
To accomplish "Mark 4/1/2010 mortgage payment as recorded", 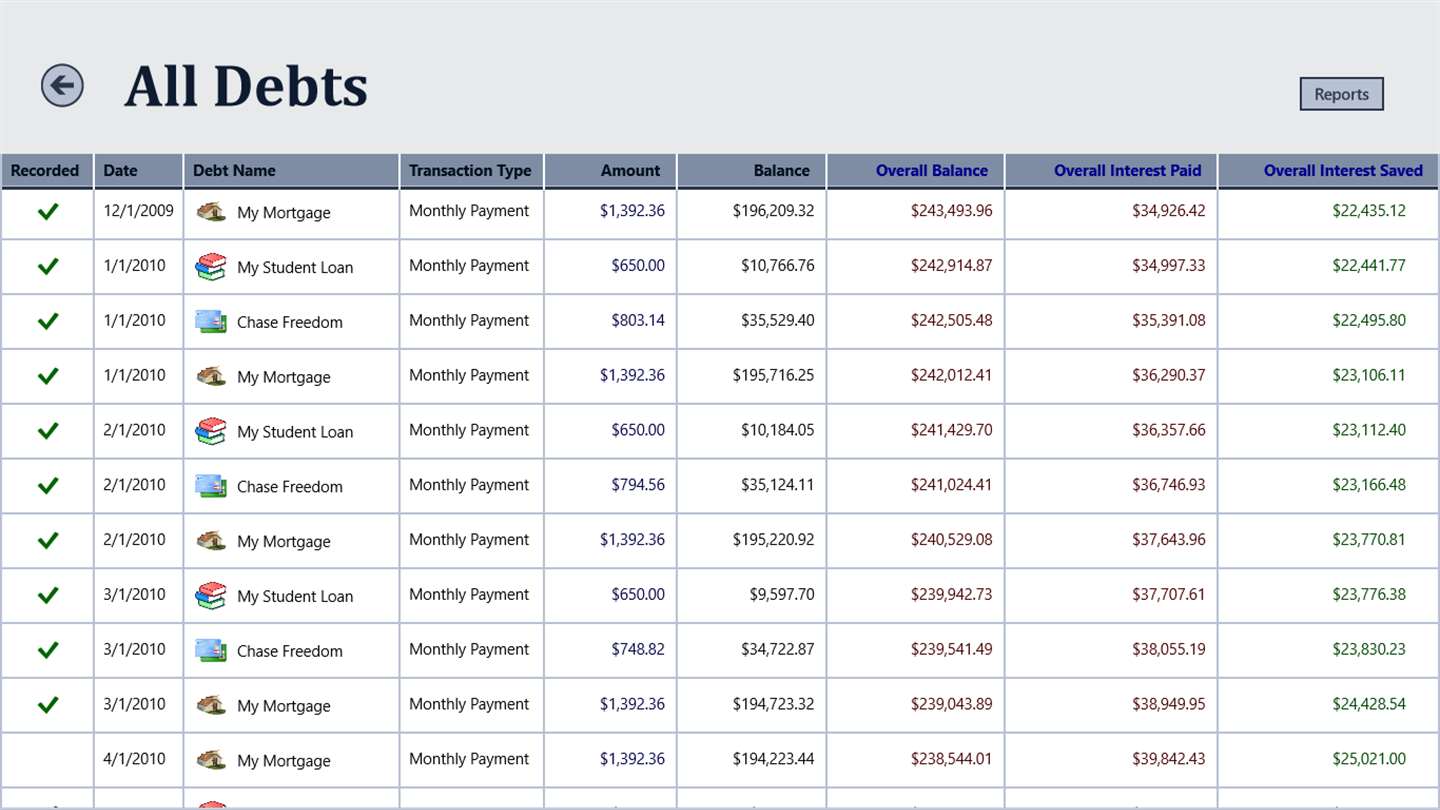I will (48, 760).
